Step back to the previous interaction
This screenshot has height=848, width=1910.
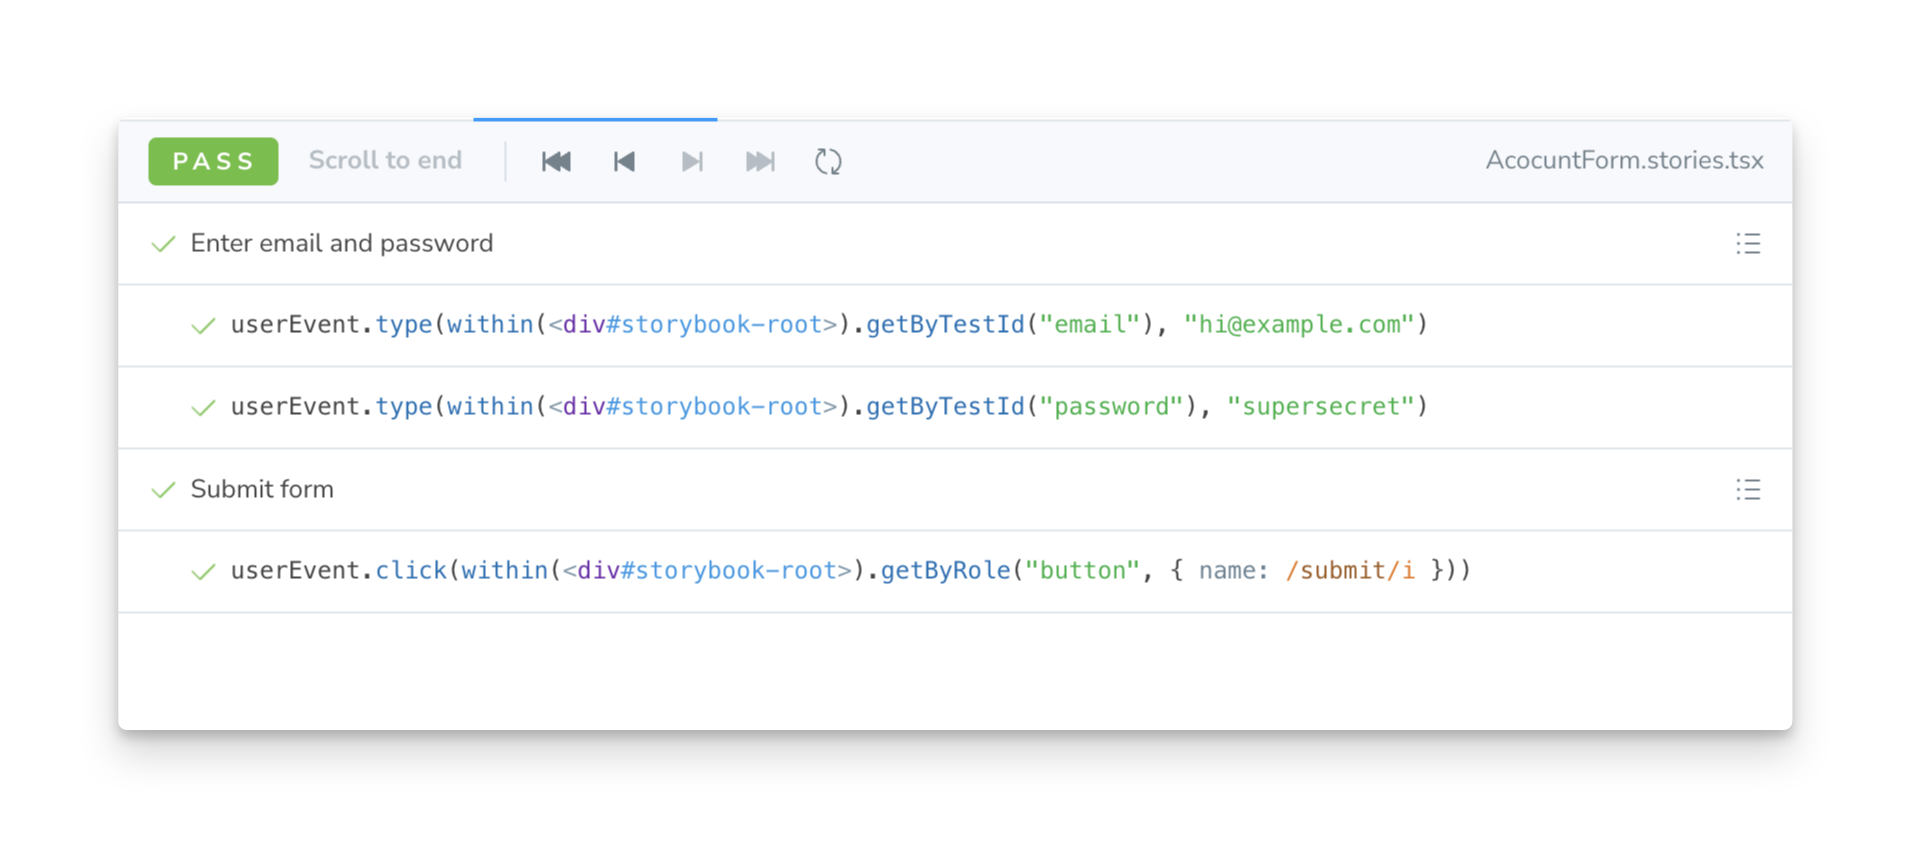click(x=624, y=161)
